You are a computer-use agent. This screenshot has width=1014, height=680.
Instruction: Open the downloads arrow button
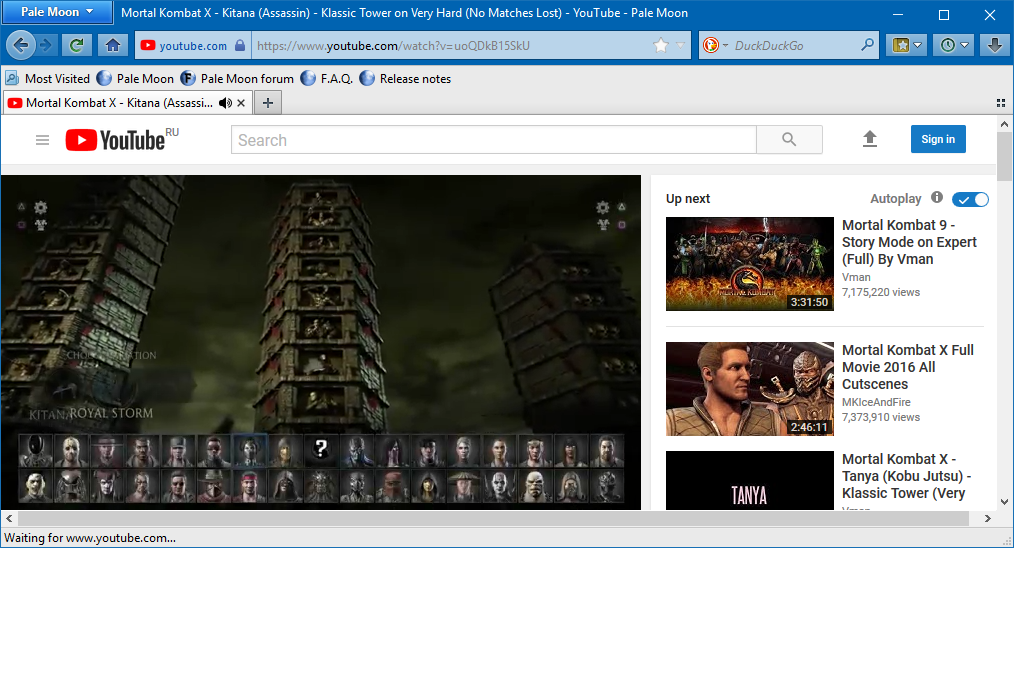click(x=995, y=45)
